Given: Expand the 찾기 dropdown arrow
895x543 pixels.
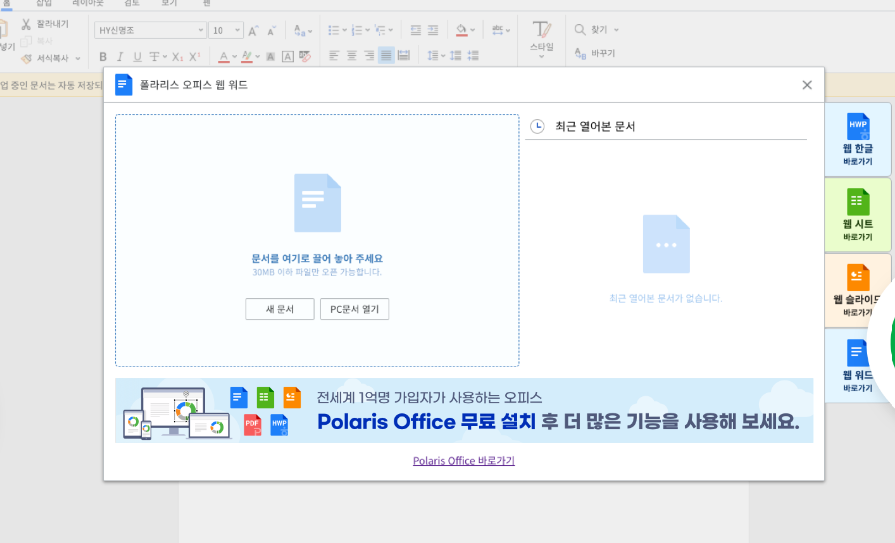Looking at the screenshot, I should 616,30.
